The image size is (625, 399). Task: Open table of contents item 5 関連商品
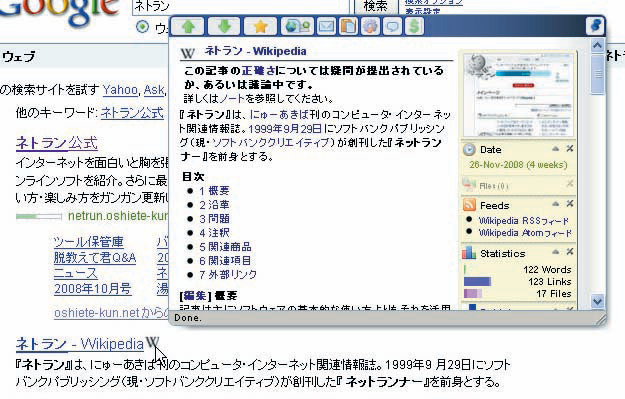(226, 247)
